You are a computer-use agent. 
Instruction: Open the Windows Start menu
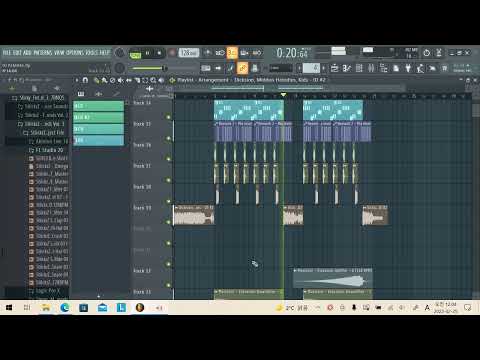click(x=9, y=307)
